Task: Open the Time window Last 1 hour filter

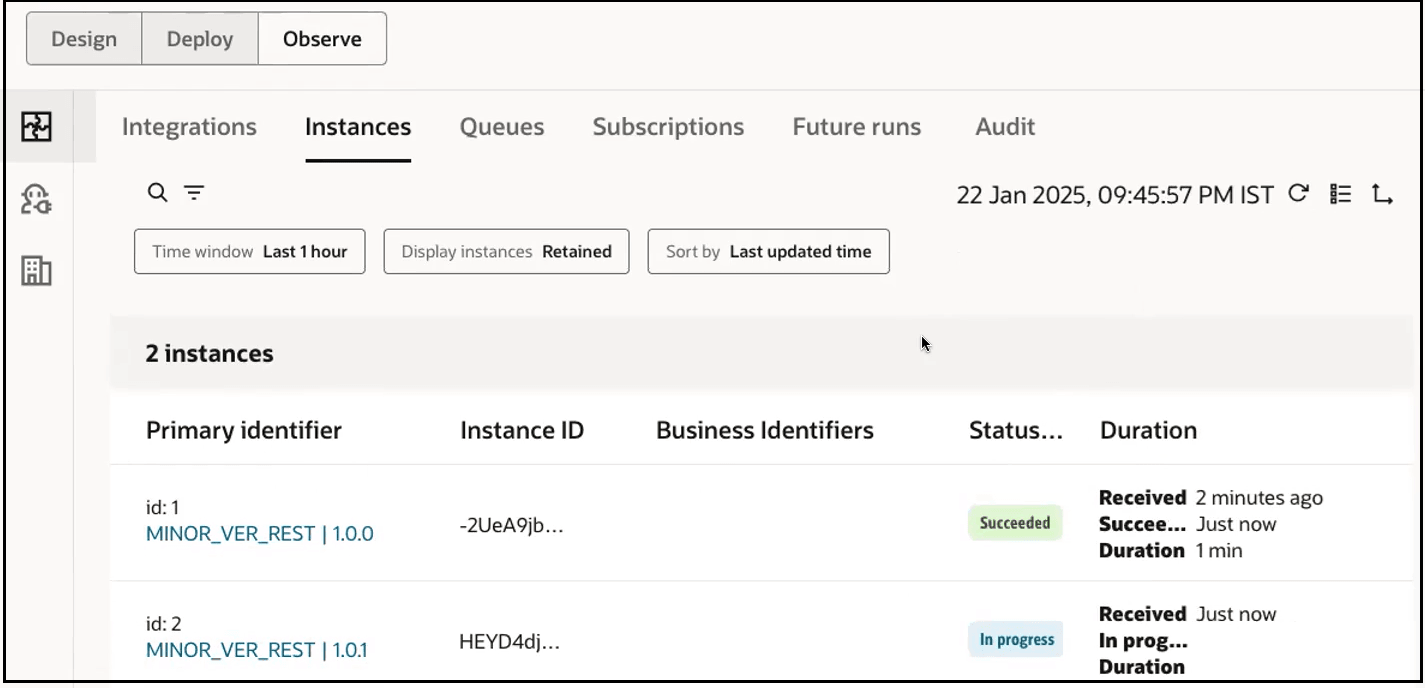Action: point(249,251)
